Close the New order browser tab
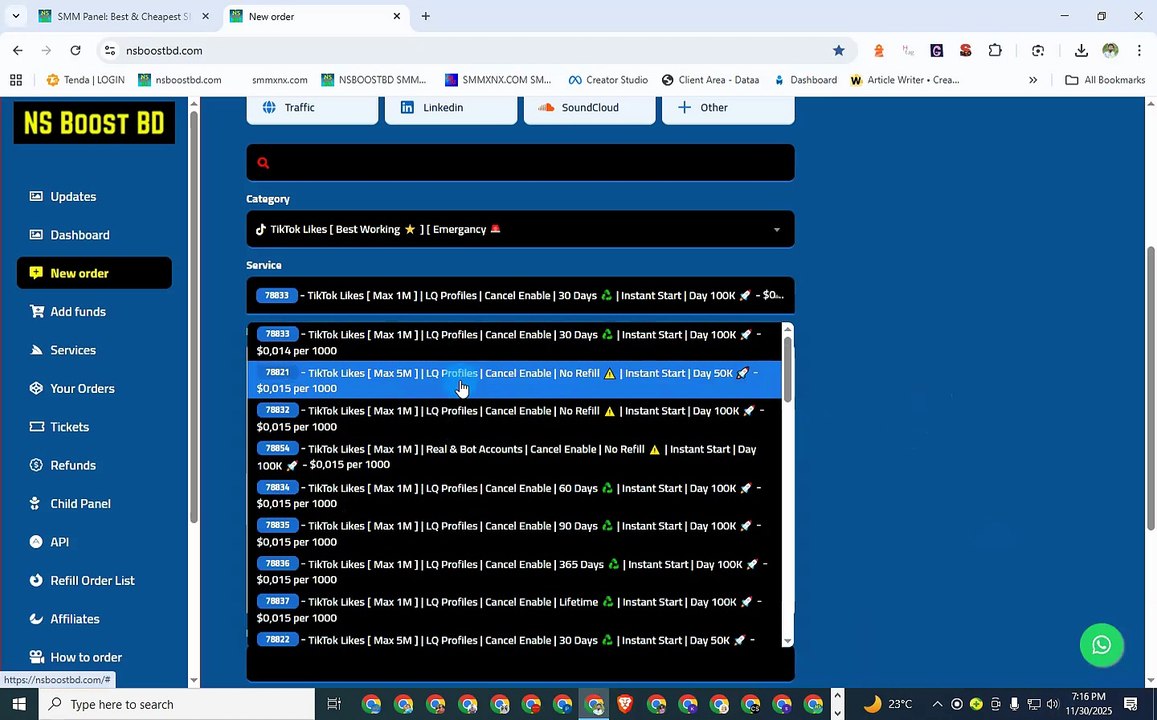Screen dimensions: 1157x720 [396, 16]
